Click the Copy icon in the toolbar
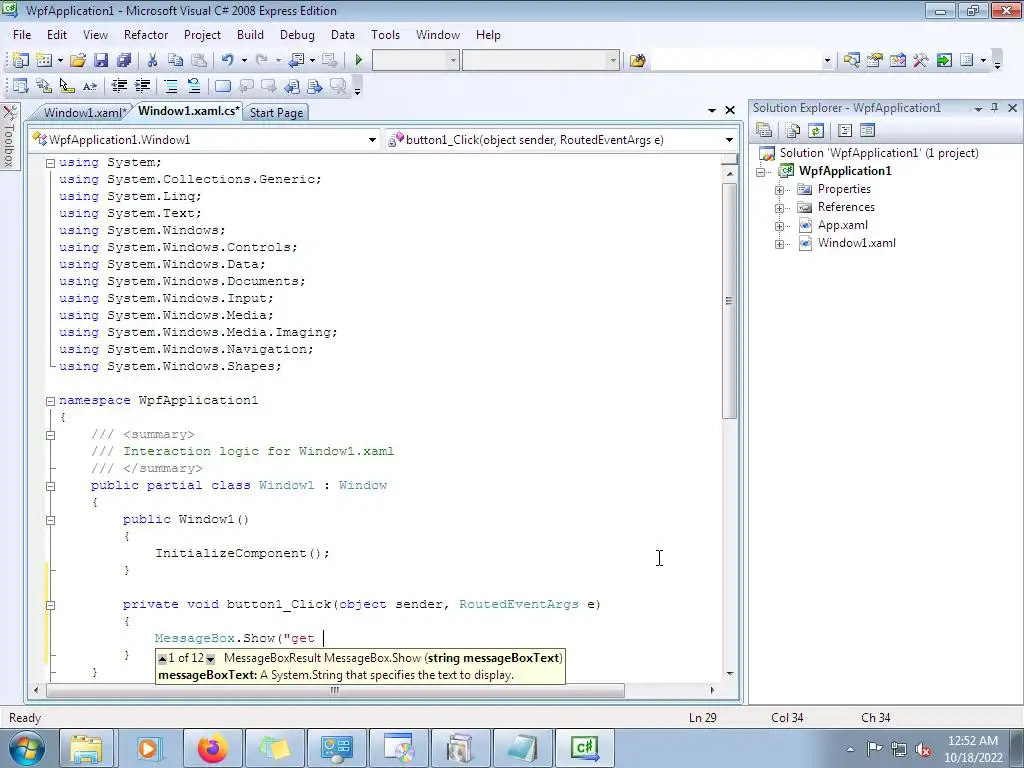Screen dimensions: 1024x768 click(175, 60)
